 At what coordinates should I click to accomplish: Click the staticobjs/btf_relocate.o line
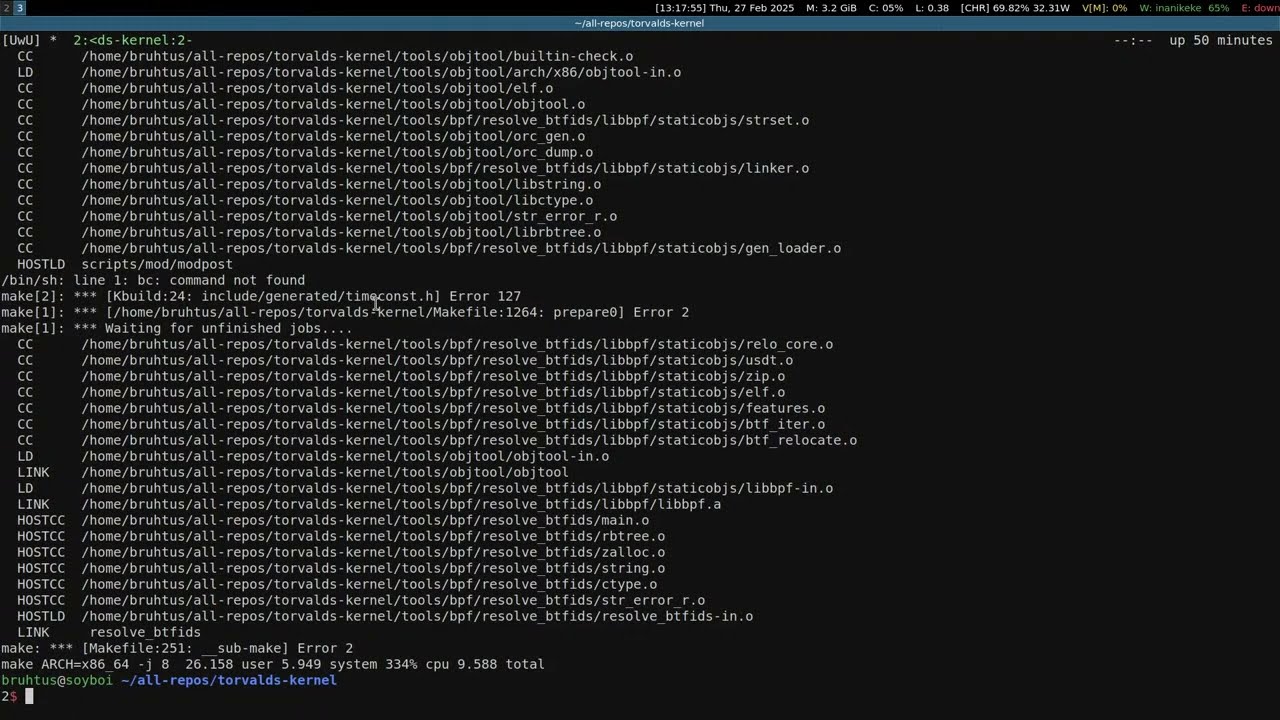(437, 440)
